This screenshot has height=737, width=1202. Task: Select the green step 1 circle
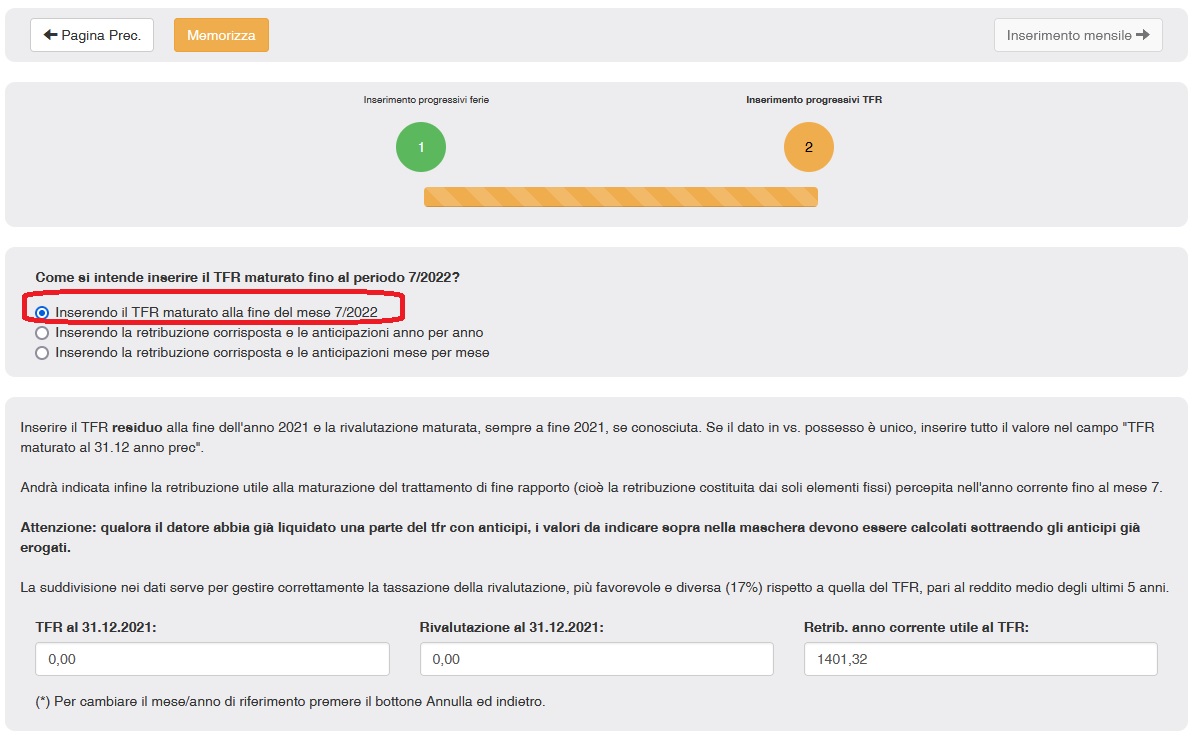point(421,147)
